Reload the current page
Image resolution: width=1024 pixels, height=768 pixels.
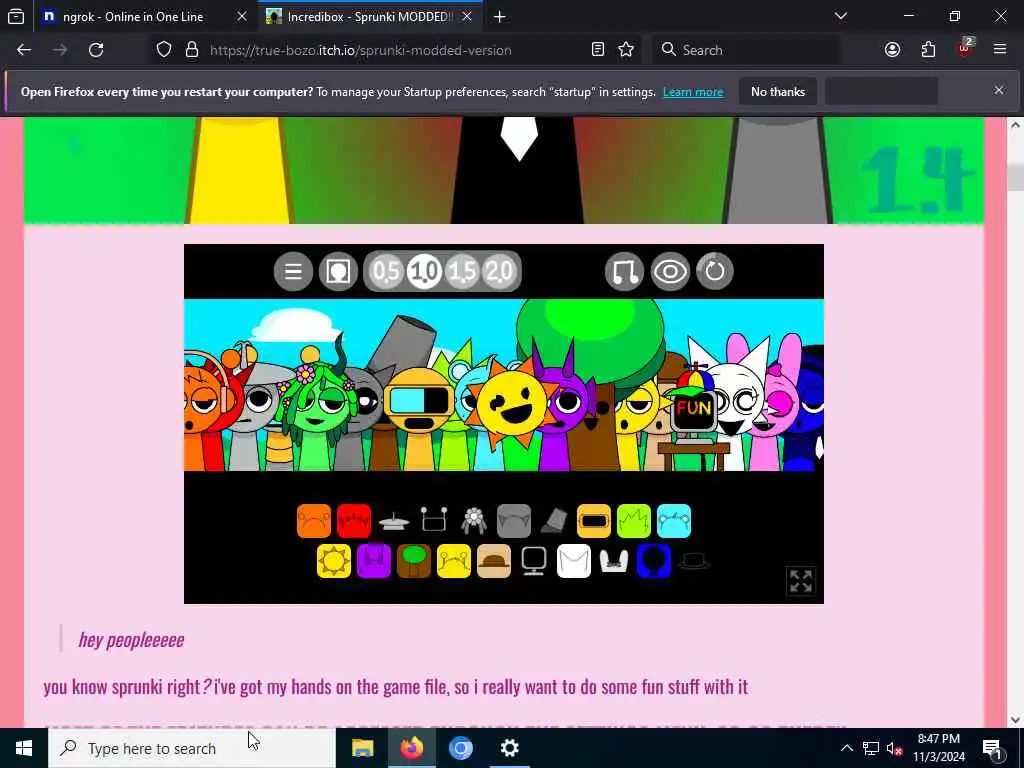(x=96, y=50)
